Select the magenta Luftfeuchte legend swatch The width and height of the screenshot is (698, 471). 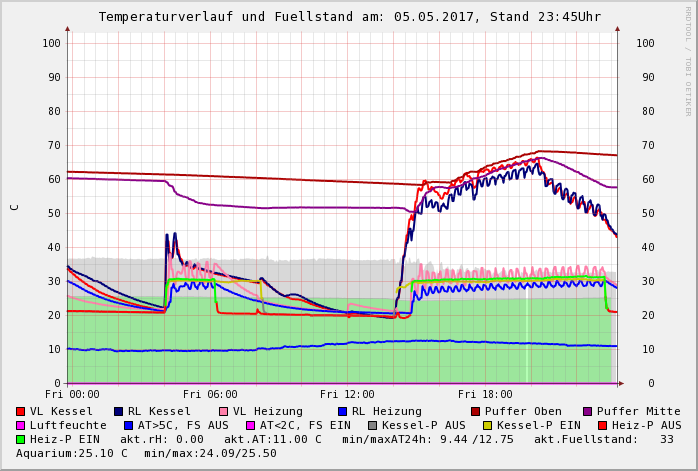tap(21, 425)
